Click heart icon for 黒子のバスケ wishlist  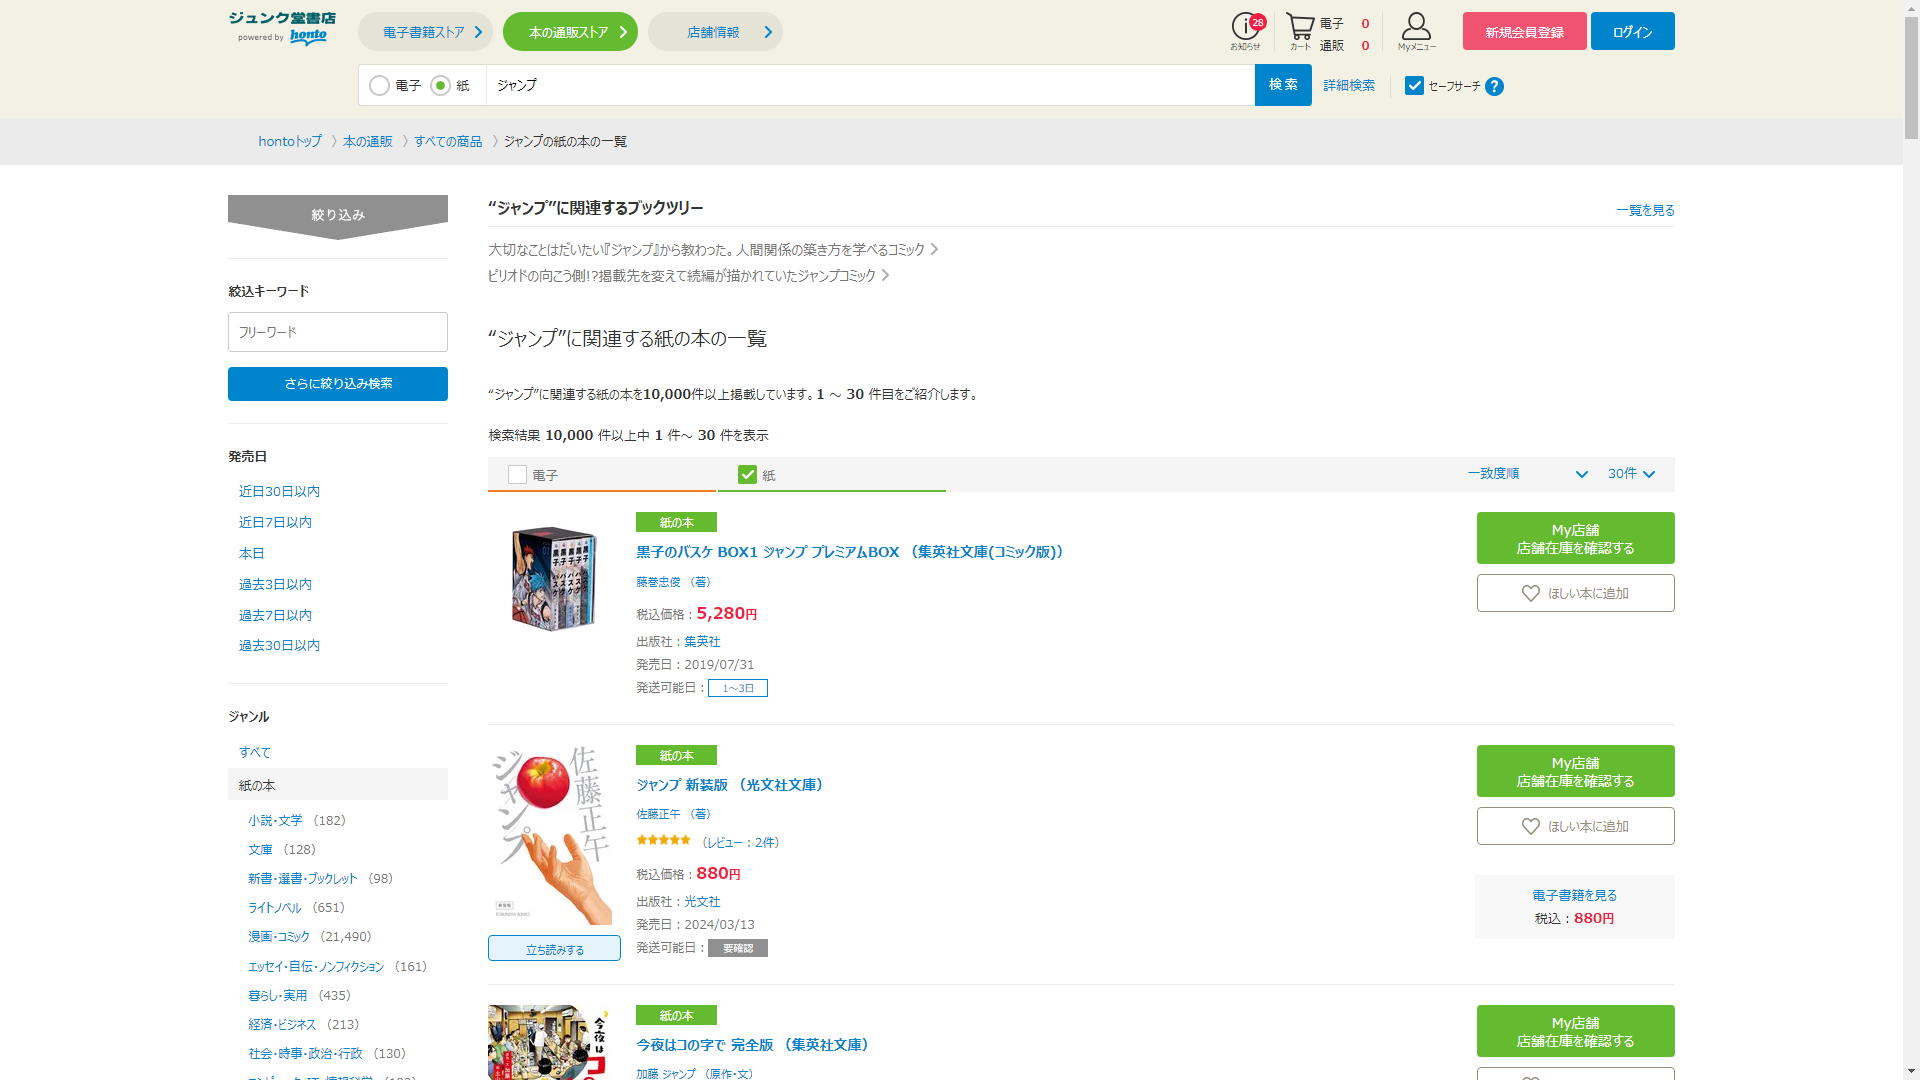click(1530, 594)
